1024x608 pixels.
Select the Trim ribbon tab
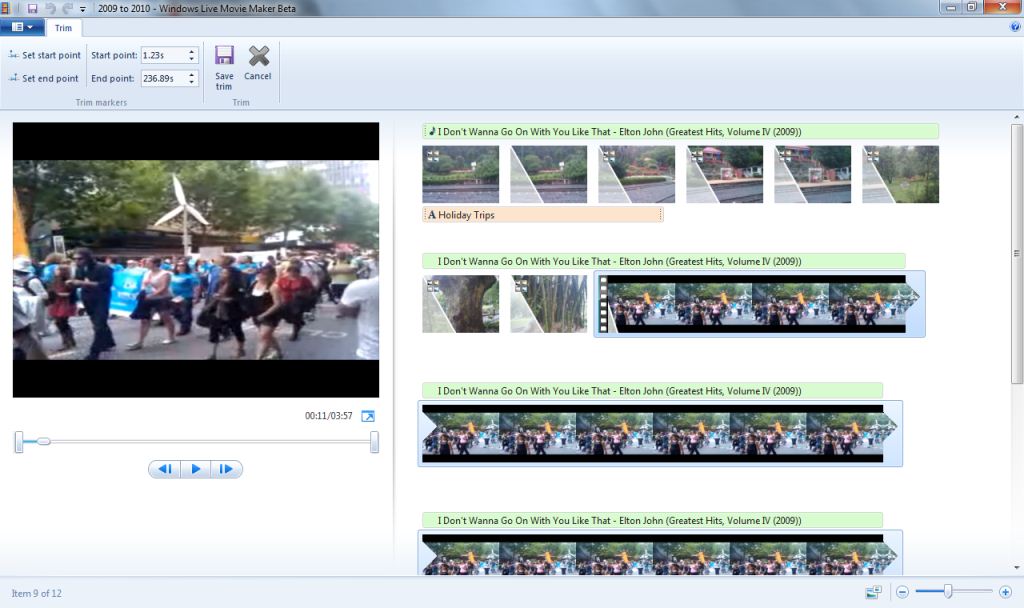click(x=63, y=28)
